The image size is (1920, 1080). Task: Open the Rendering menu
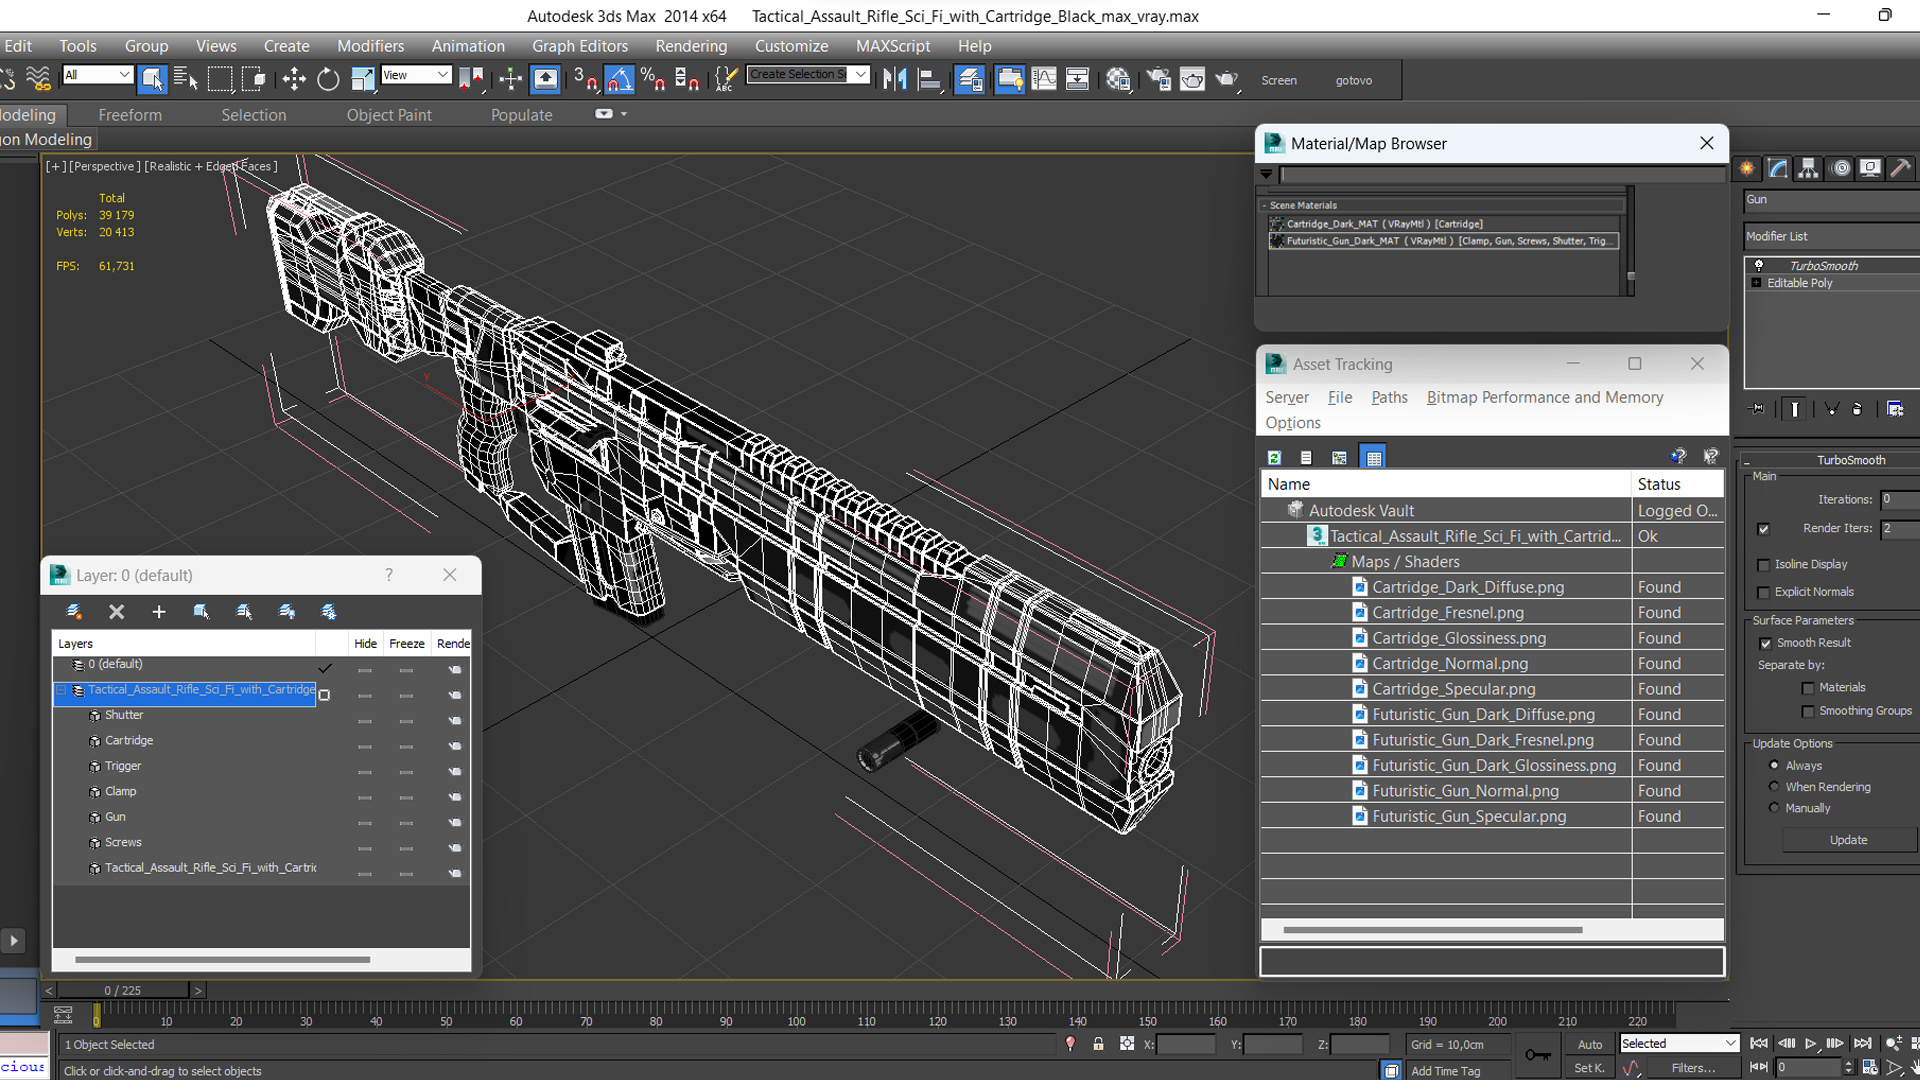tap(691, 46)
